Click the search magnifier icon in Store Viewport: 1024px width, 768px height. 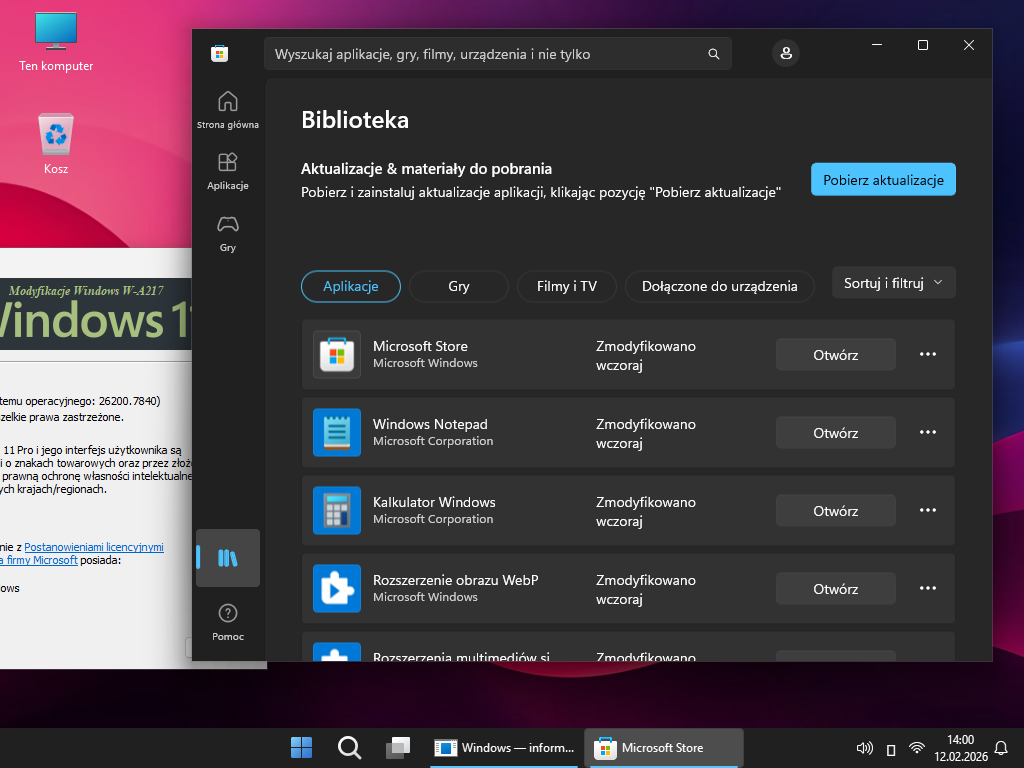(713, 54)
